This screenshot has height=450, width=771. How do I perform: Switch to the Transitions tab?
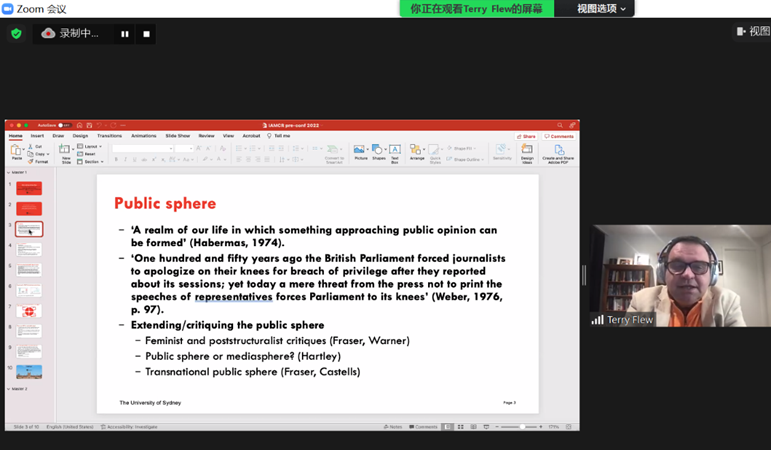click(109, 136)
